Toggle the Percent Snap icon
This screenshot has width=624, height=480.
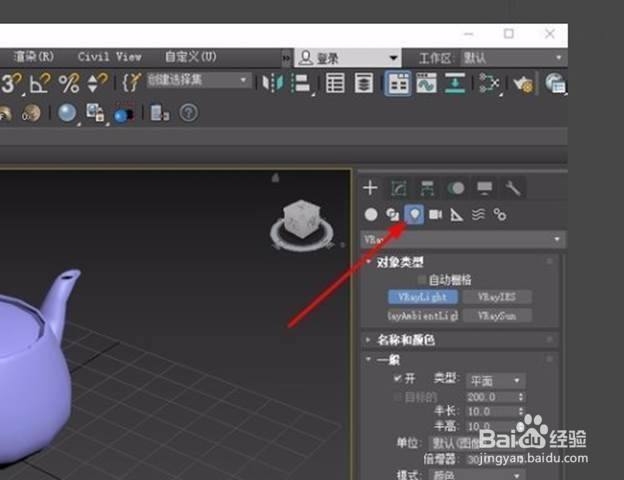coord(69,83)
